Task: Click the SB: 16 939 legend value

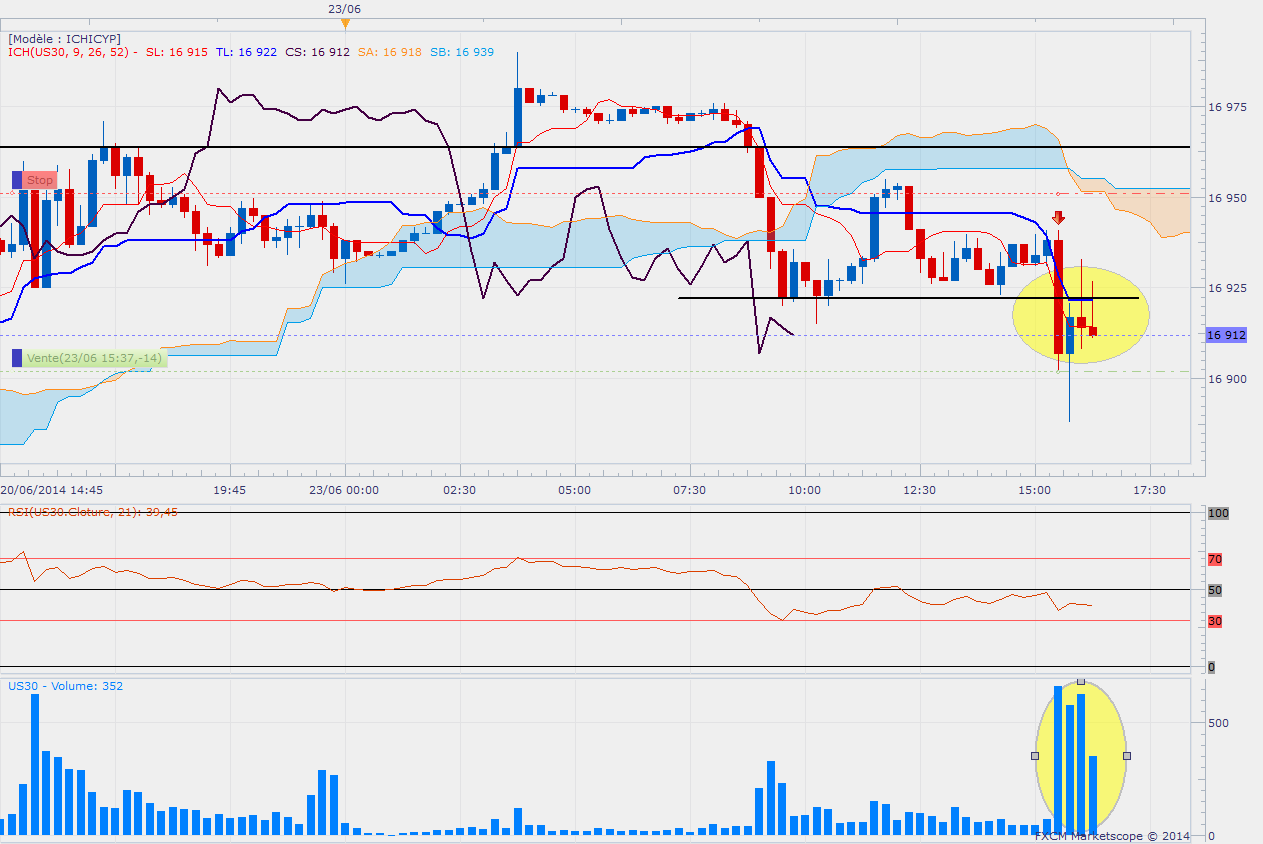Action: pyautogui.click(x=461, y=52)
